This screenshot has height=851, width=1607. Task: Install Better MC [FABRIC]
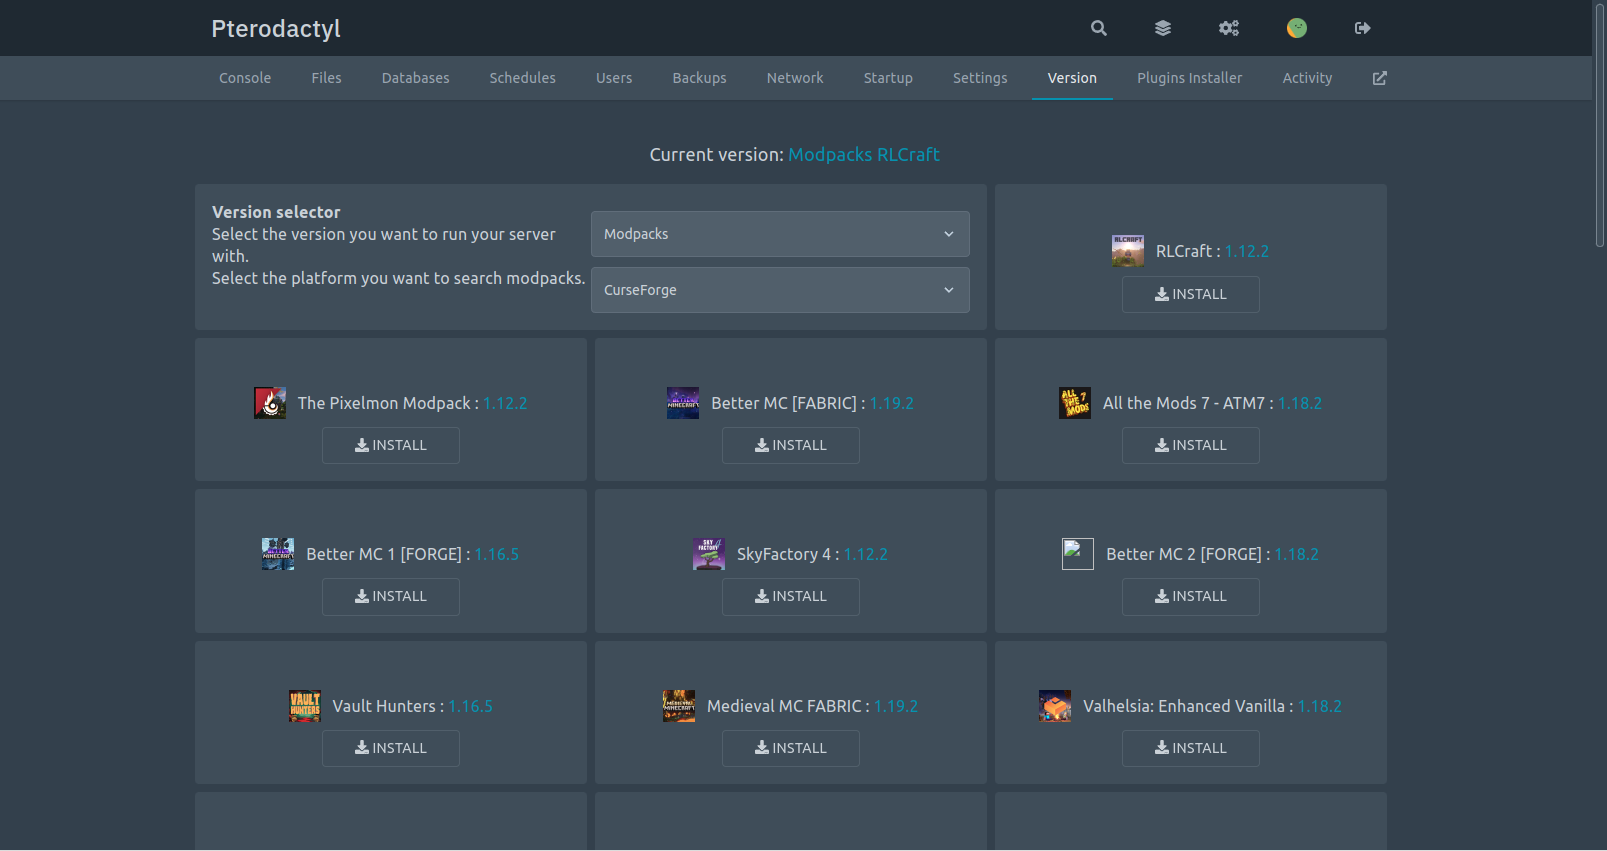point(790,445)
